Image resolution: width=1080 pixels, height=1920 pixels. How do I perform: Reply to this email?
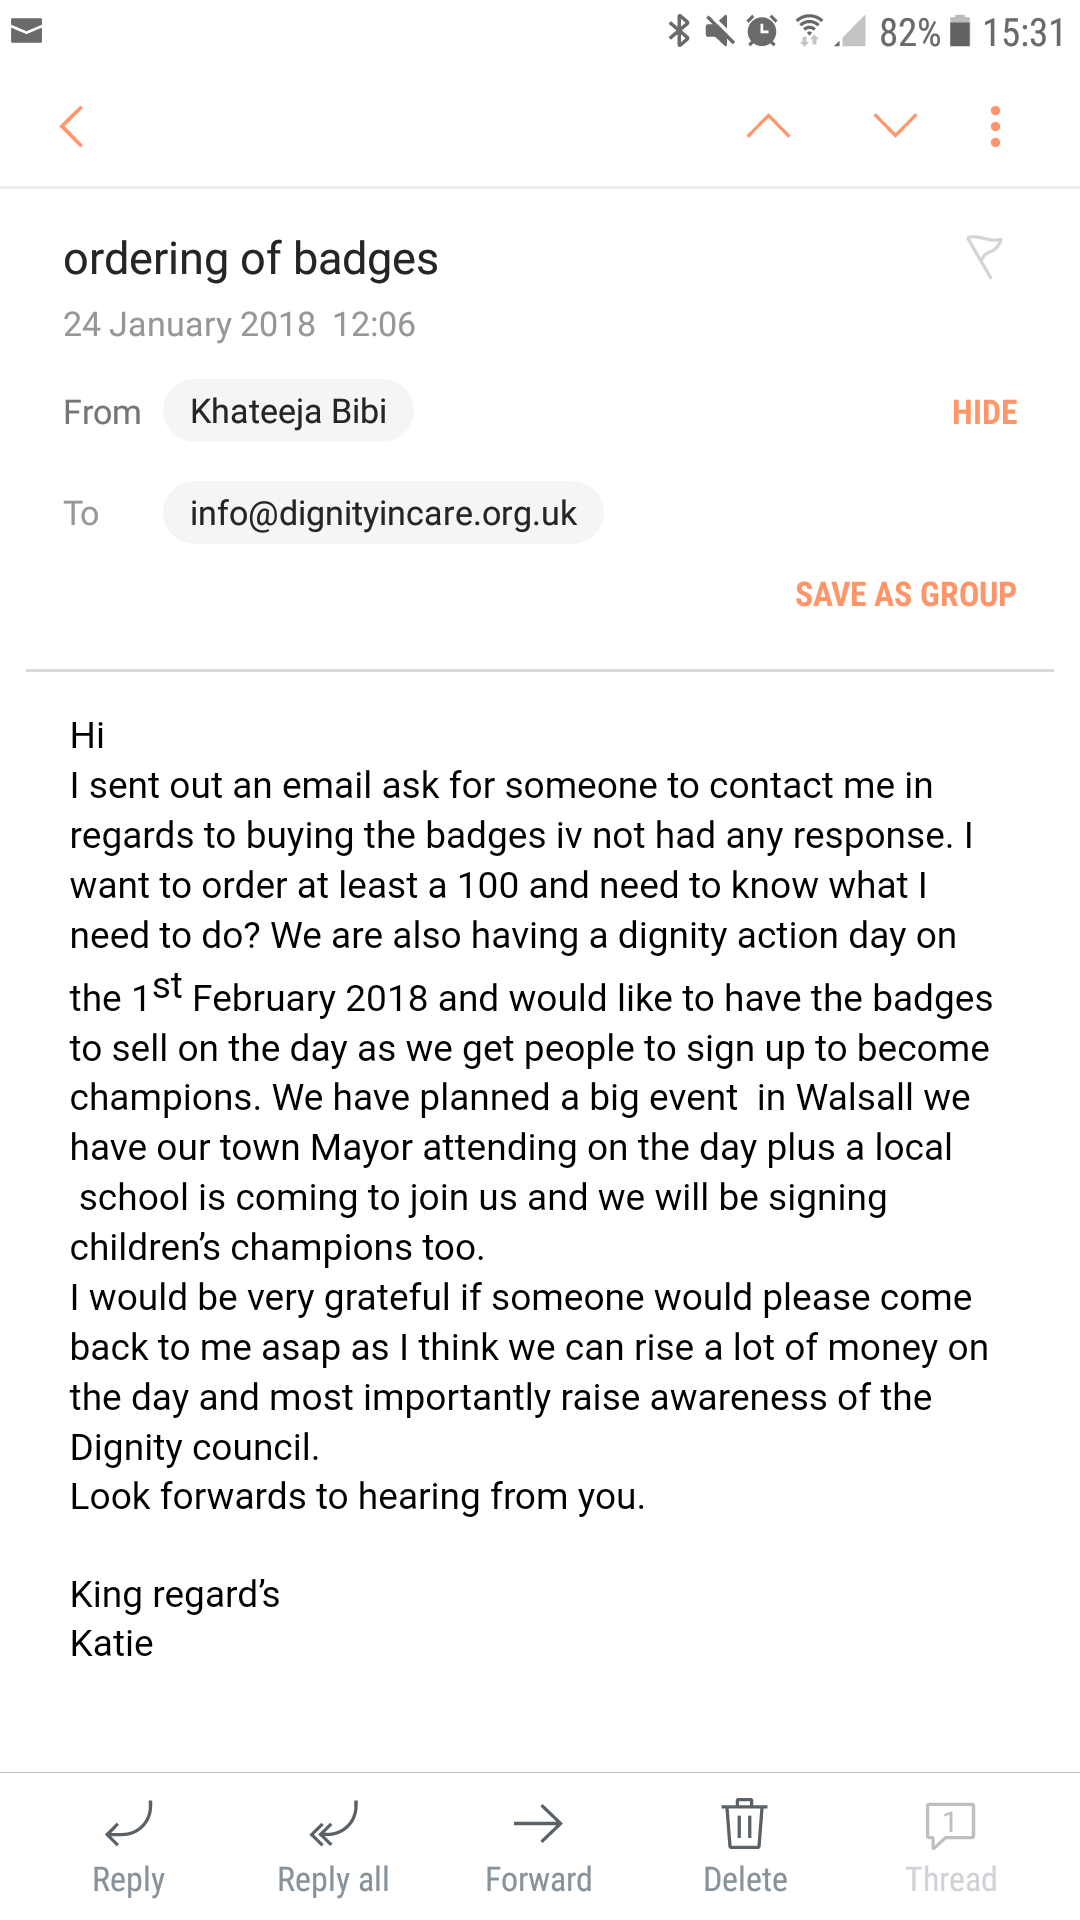coord(128,1848)
